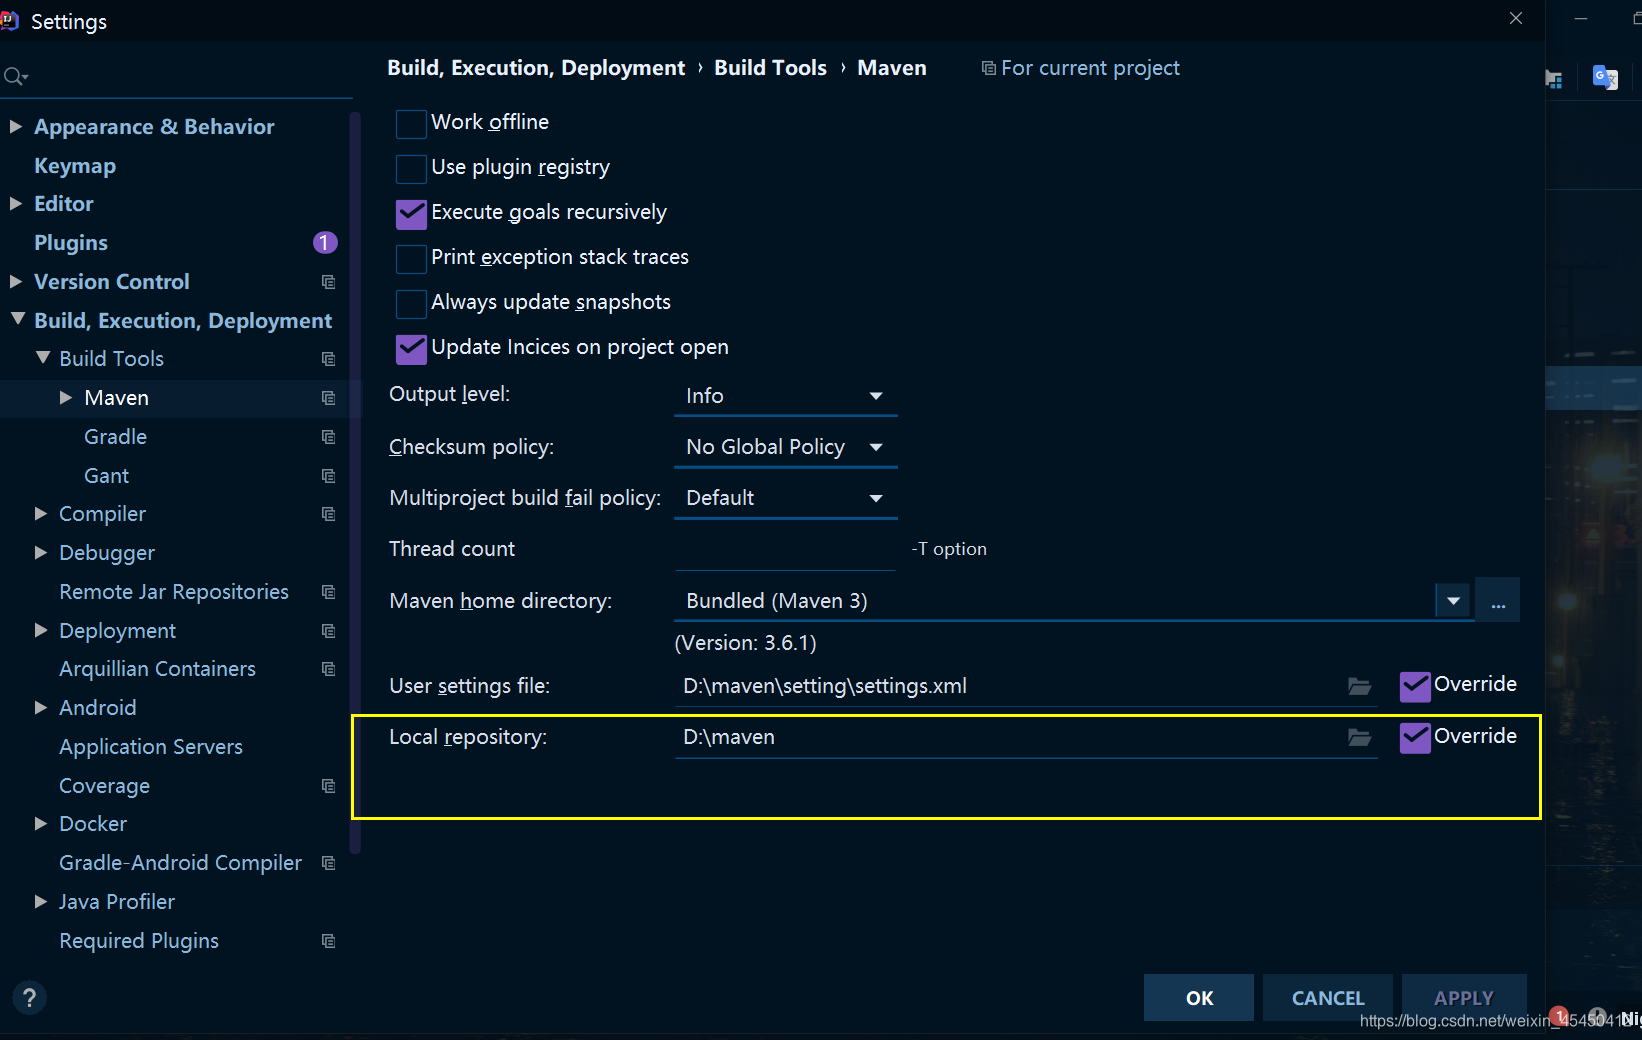The width and height of the screenshot is (1642, 1040).
Task: Click the project-level icon beside Gradle
Action: tap(328, 437)
